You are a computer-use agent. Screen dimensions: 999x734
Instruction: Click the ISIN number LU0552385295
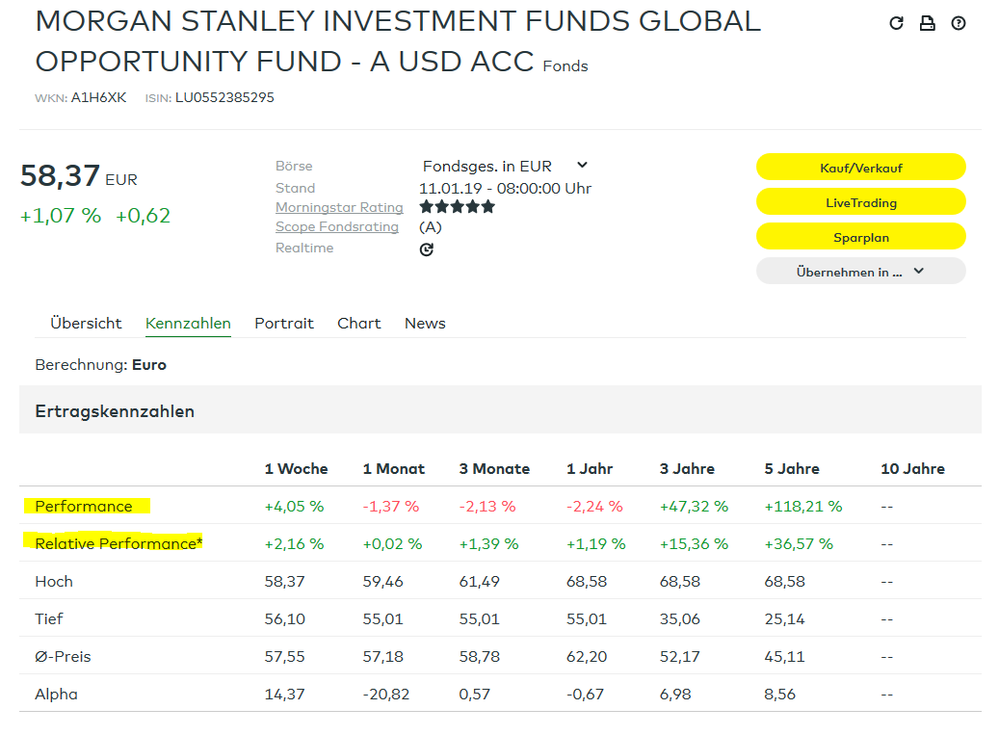tap(224, 98)
